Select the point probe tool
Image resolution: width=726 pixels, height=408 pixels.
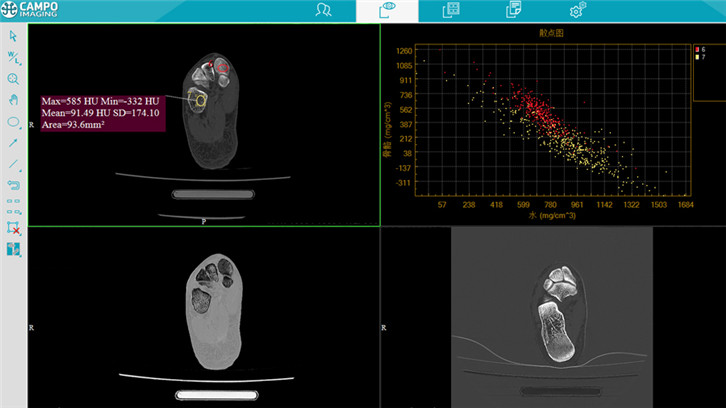pyautogui.click(x=13, y=142)
